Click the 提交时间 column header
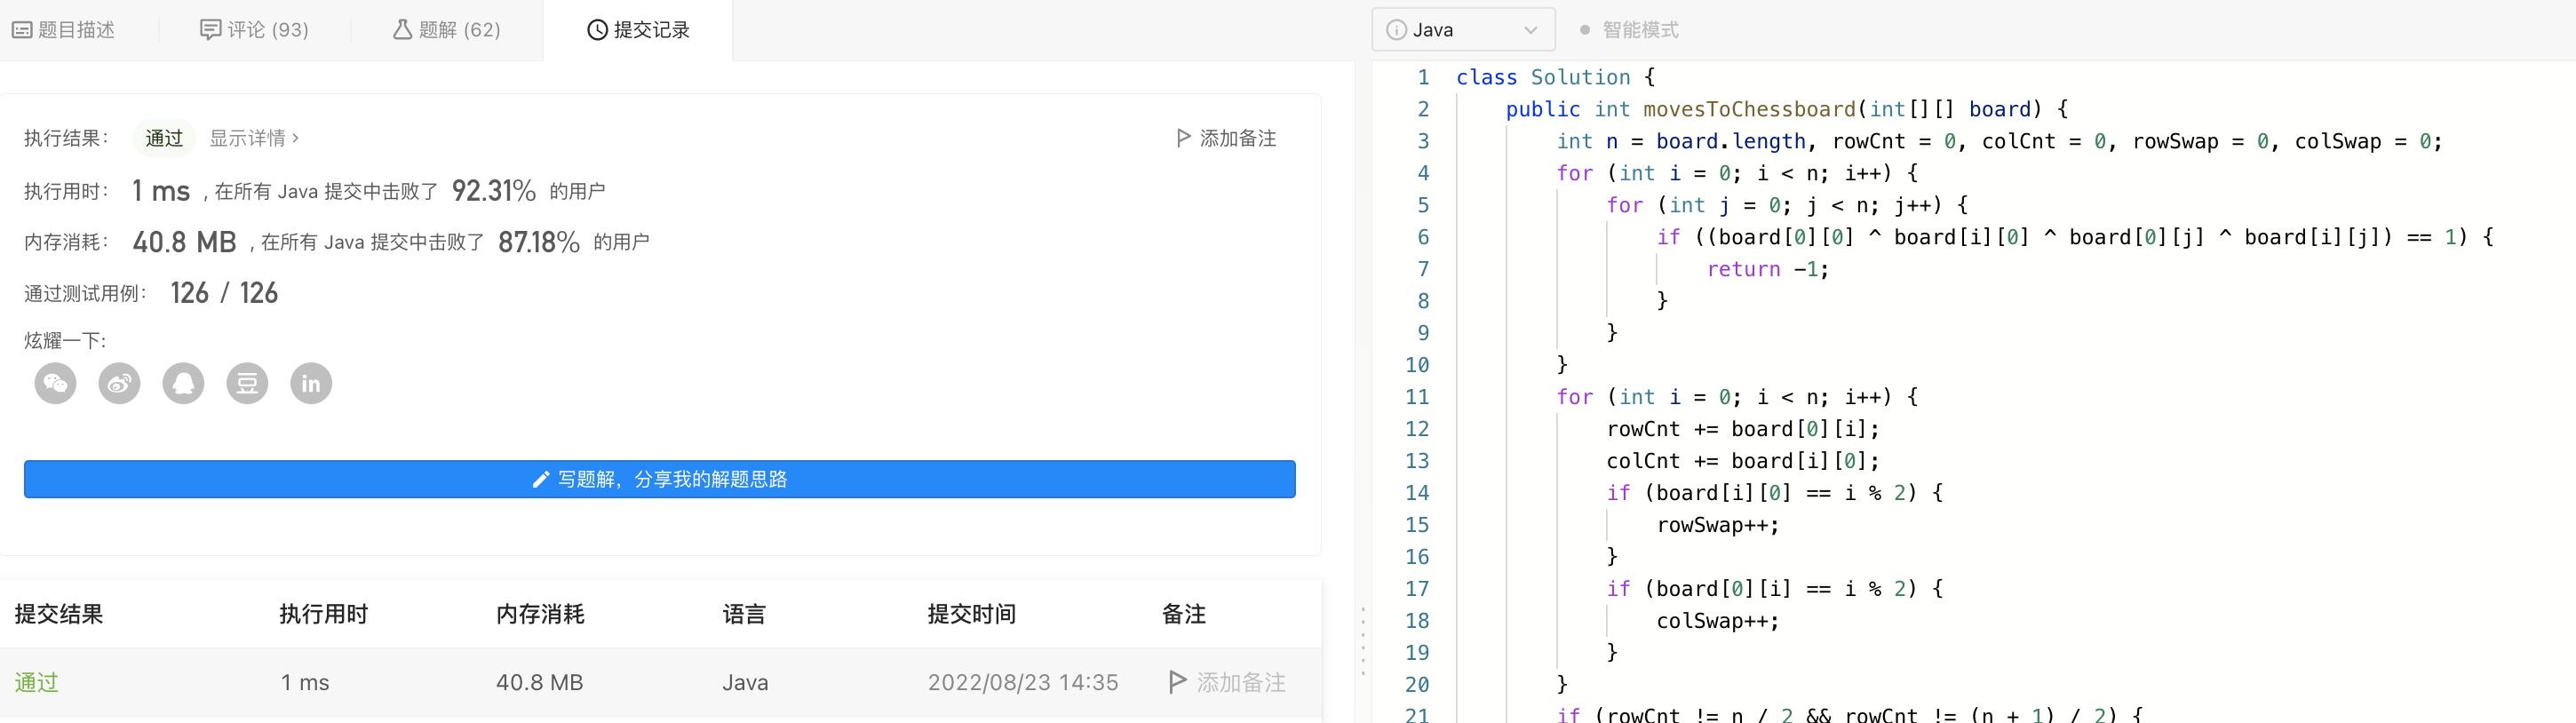This screenshot has height=723, width=2576. 971,614
